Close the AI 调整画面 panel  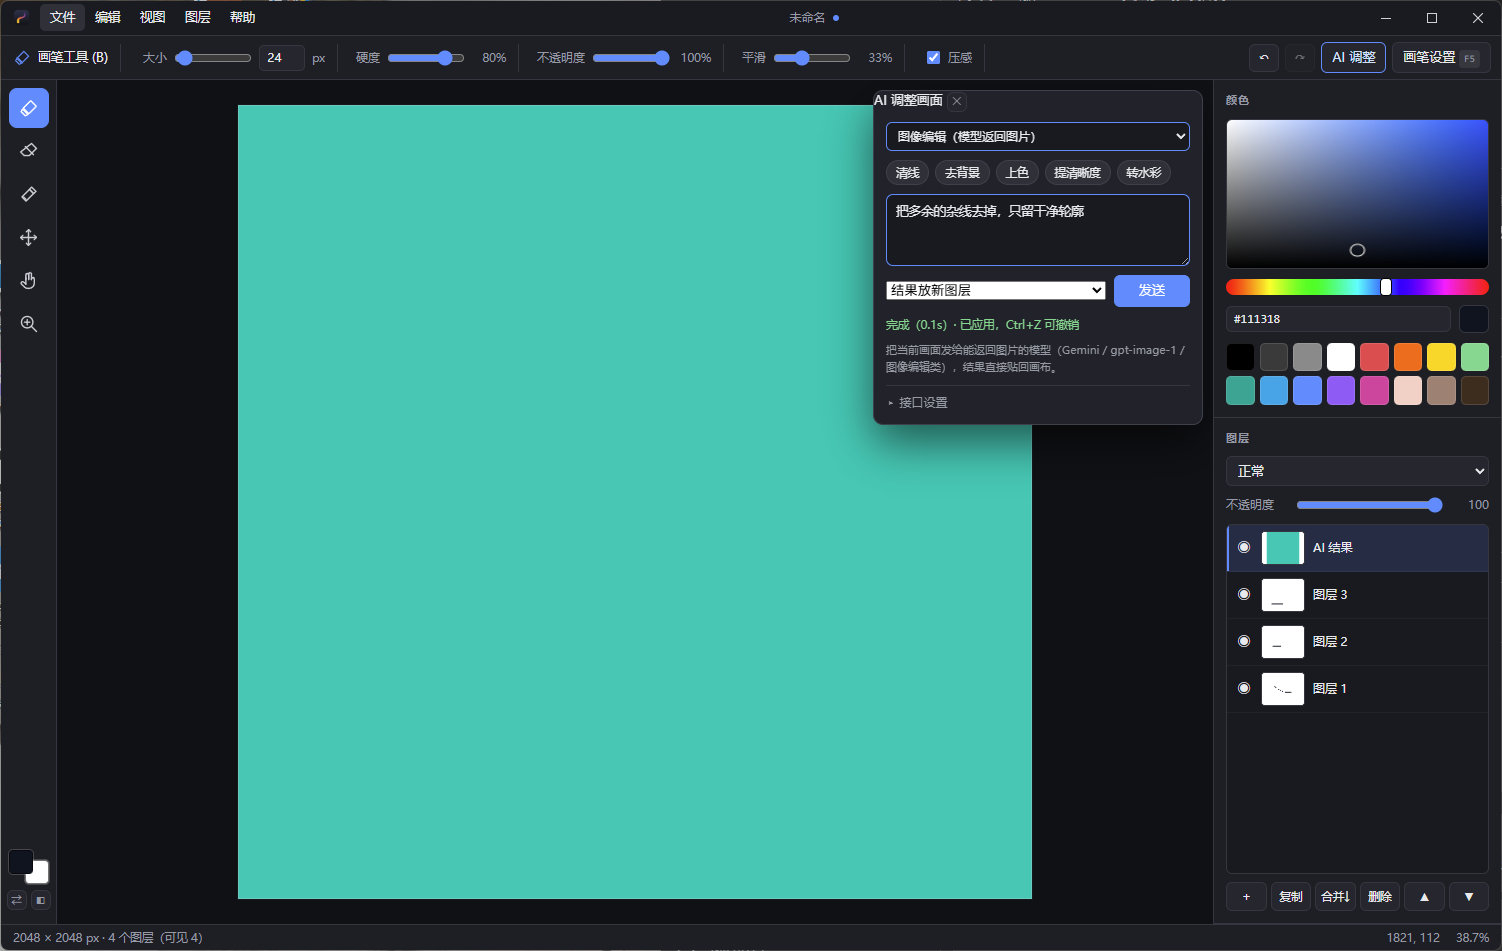pyautogui.click(x=957, y=101)
